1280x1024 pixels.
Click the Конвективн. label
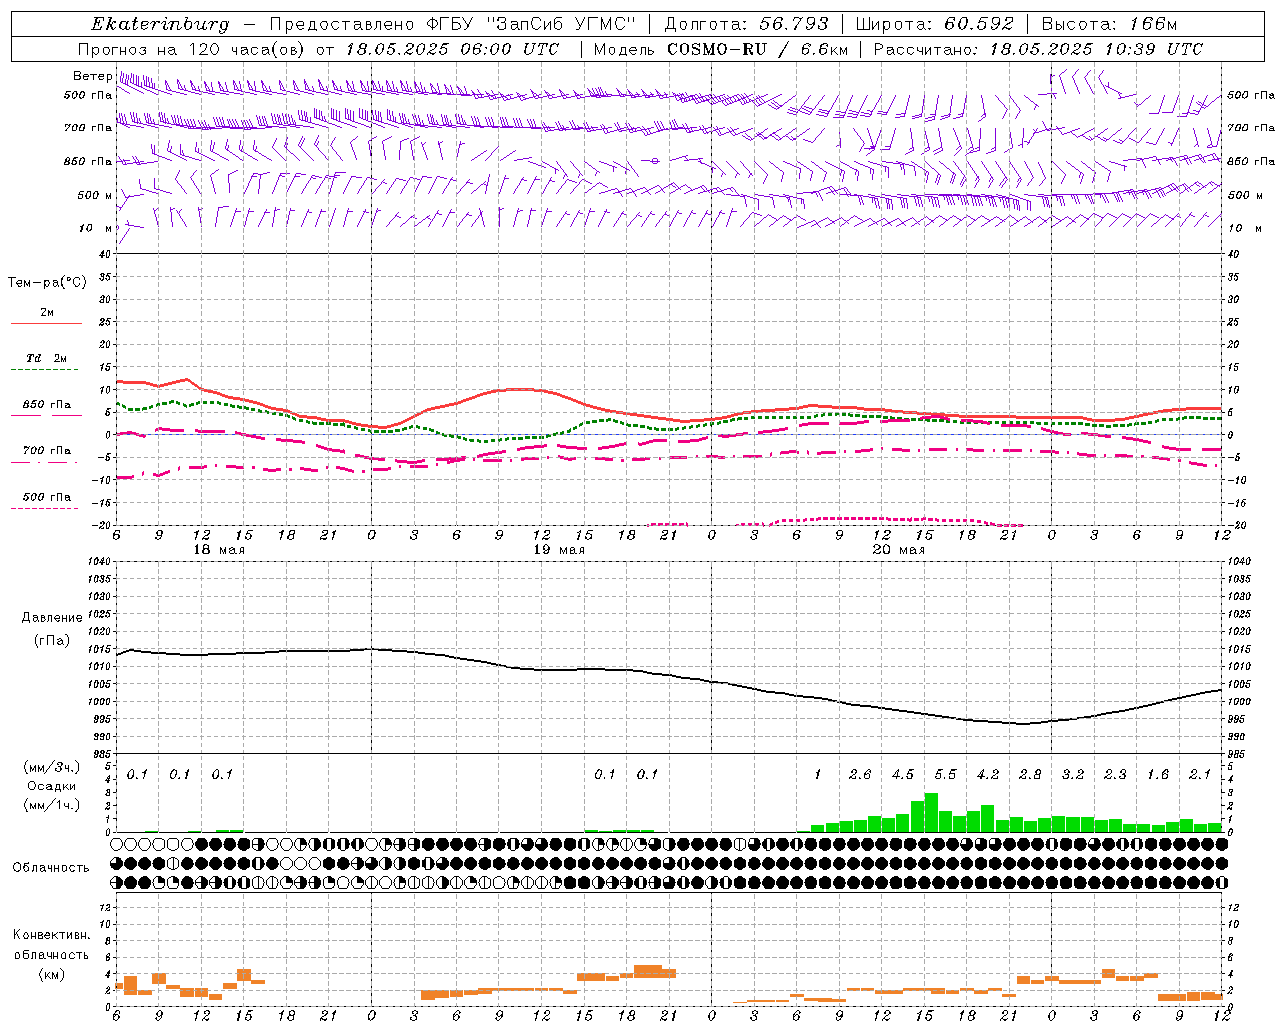click(x=51, y=935)
